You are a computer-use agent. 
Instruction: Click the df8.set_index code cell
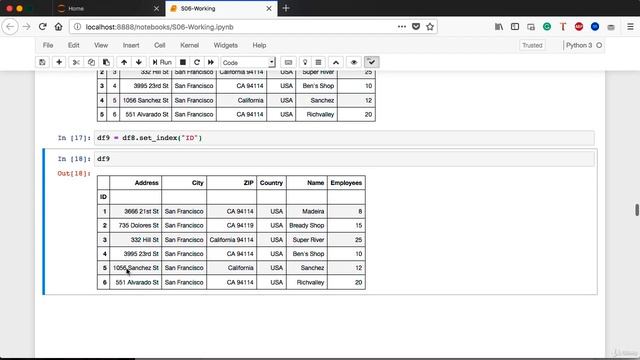tap(344, 138)
